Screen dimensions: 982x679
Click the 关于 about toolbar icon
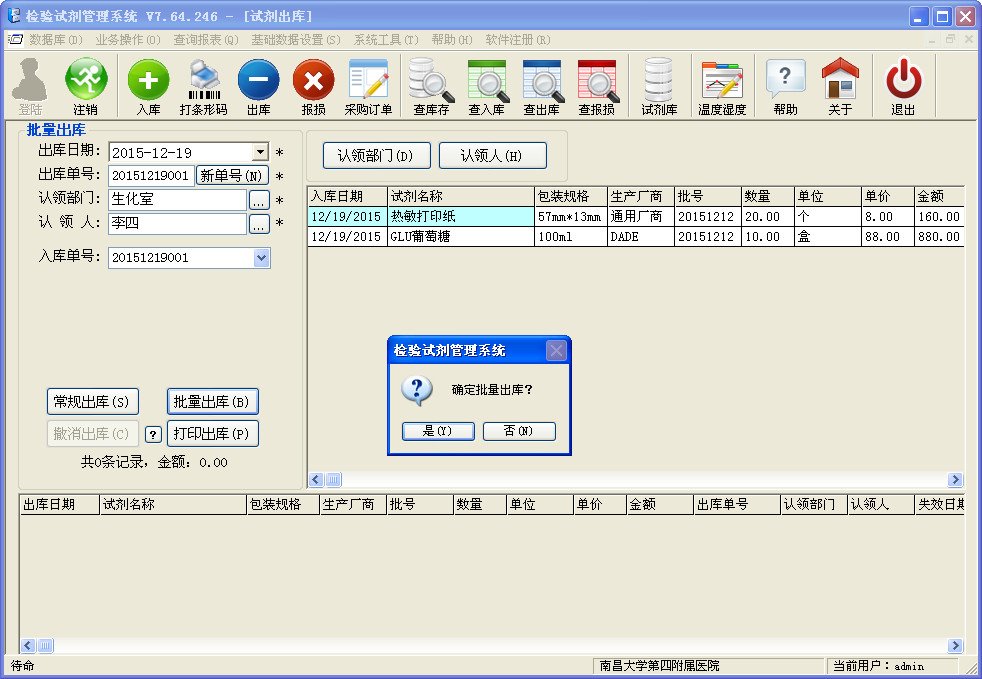click(x=840, y=86)
